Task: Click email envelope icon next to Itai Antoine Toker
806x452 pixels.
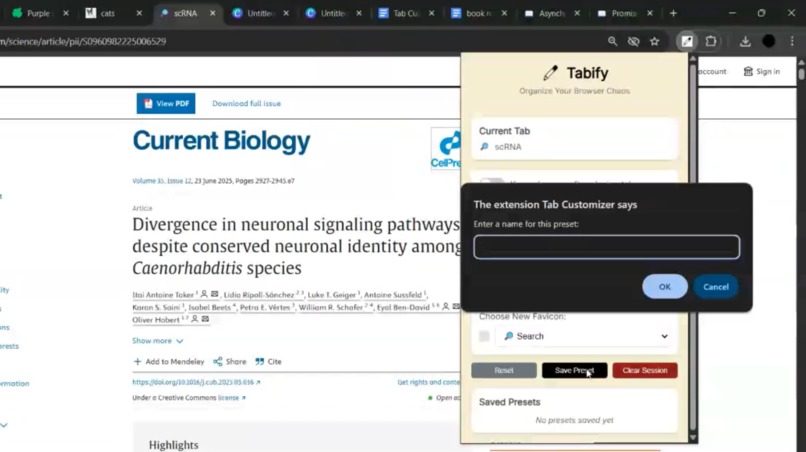Action: click(214, 294)
